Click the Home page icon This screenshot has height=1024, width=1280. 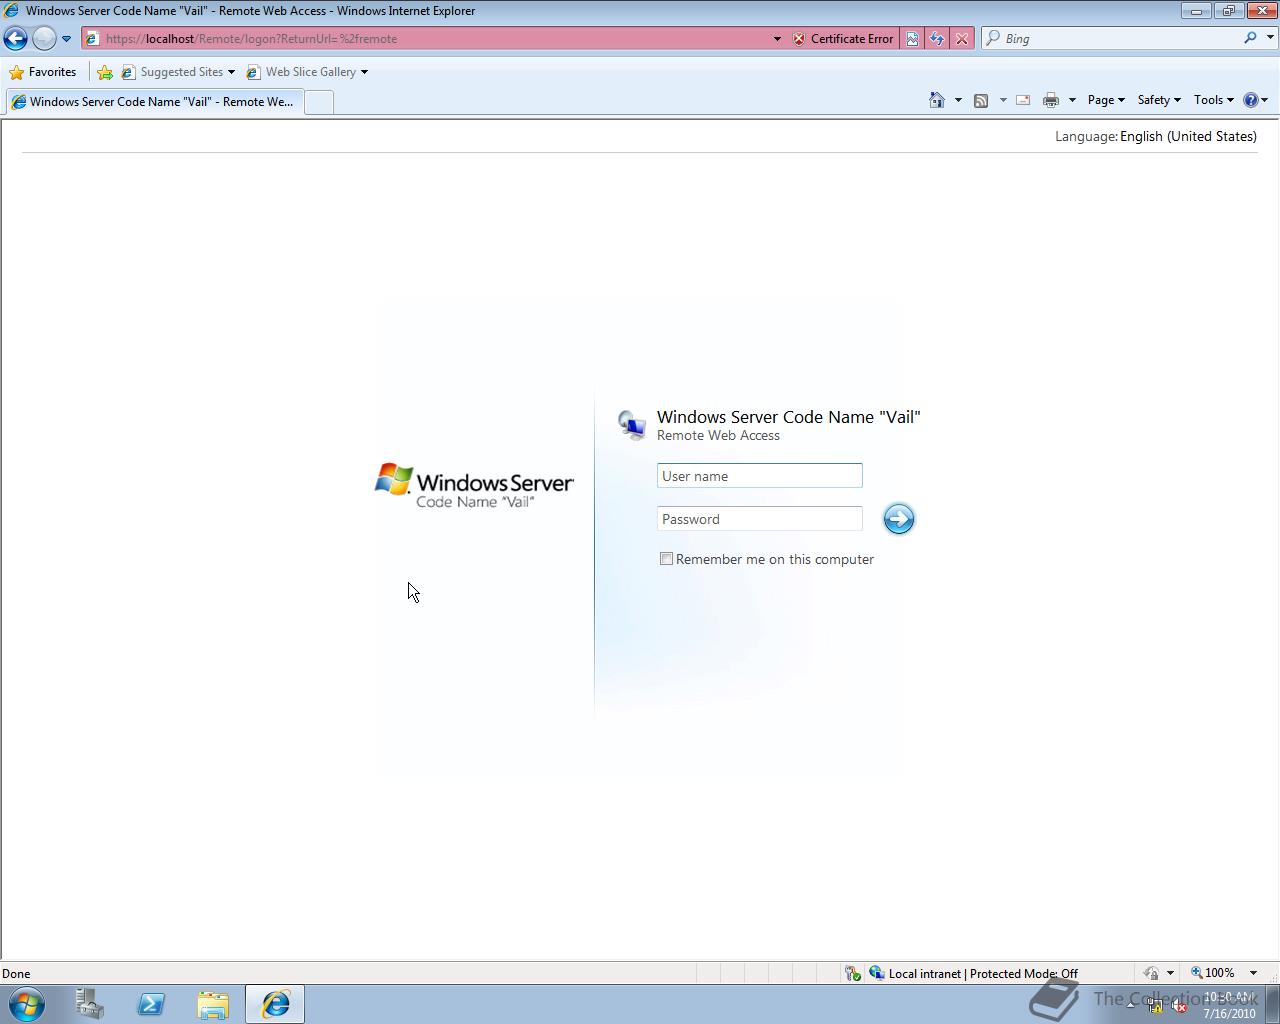point(937,100)
